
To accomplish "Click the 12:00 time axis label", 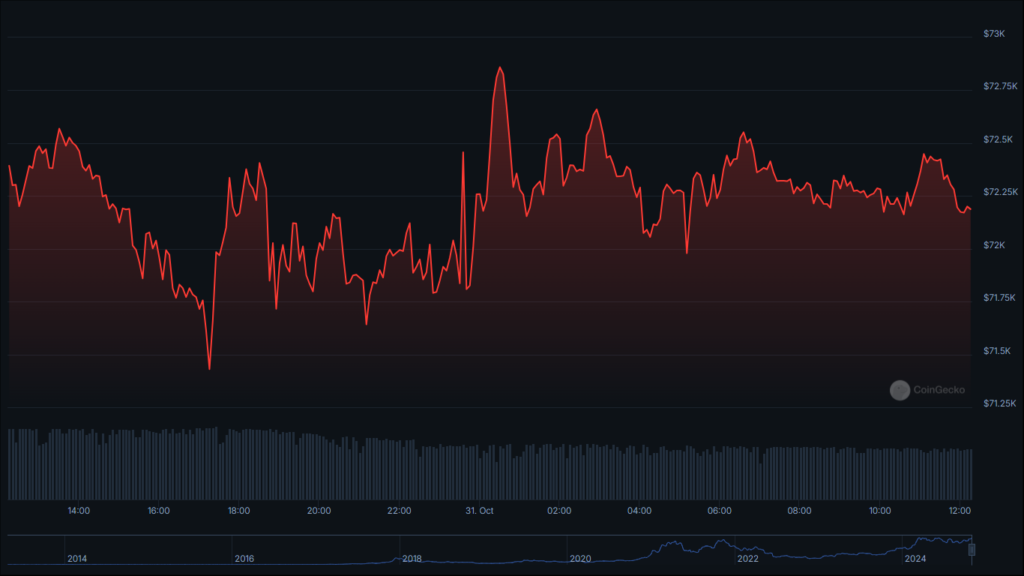I will coord(959,511).
